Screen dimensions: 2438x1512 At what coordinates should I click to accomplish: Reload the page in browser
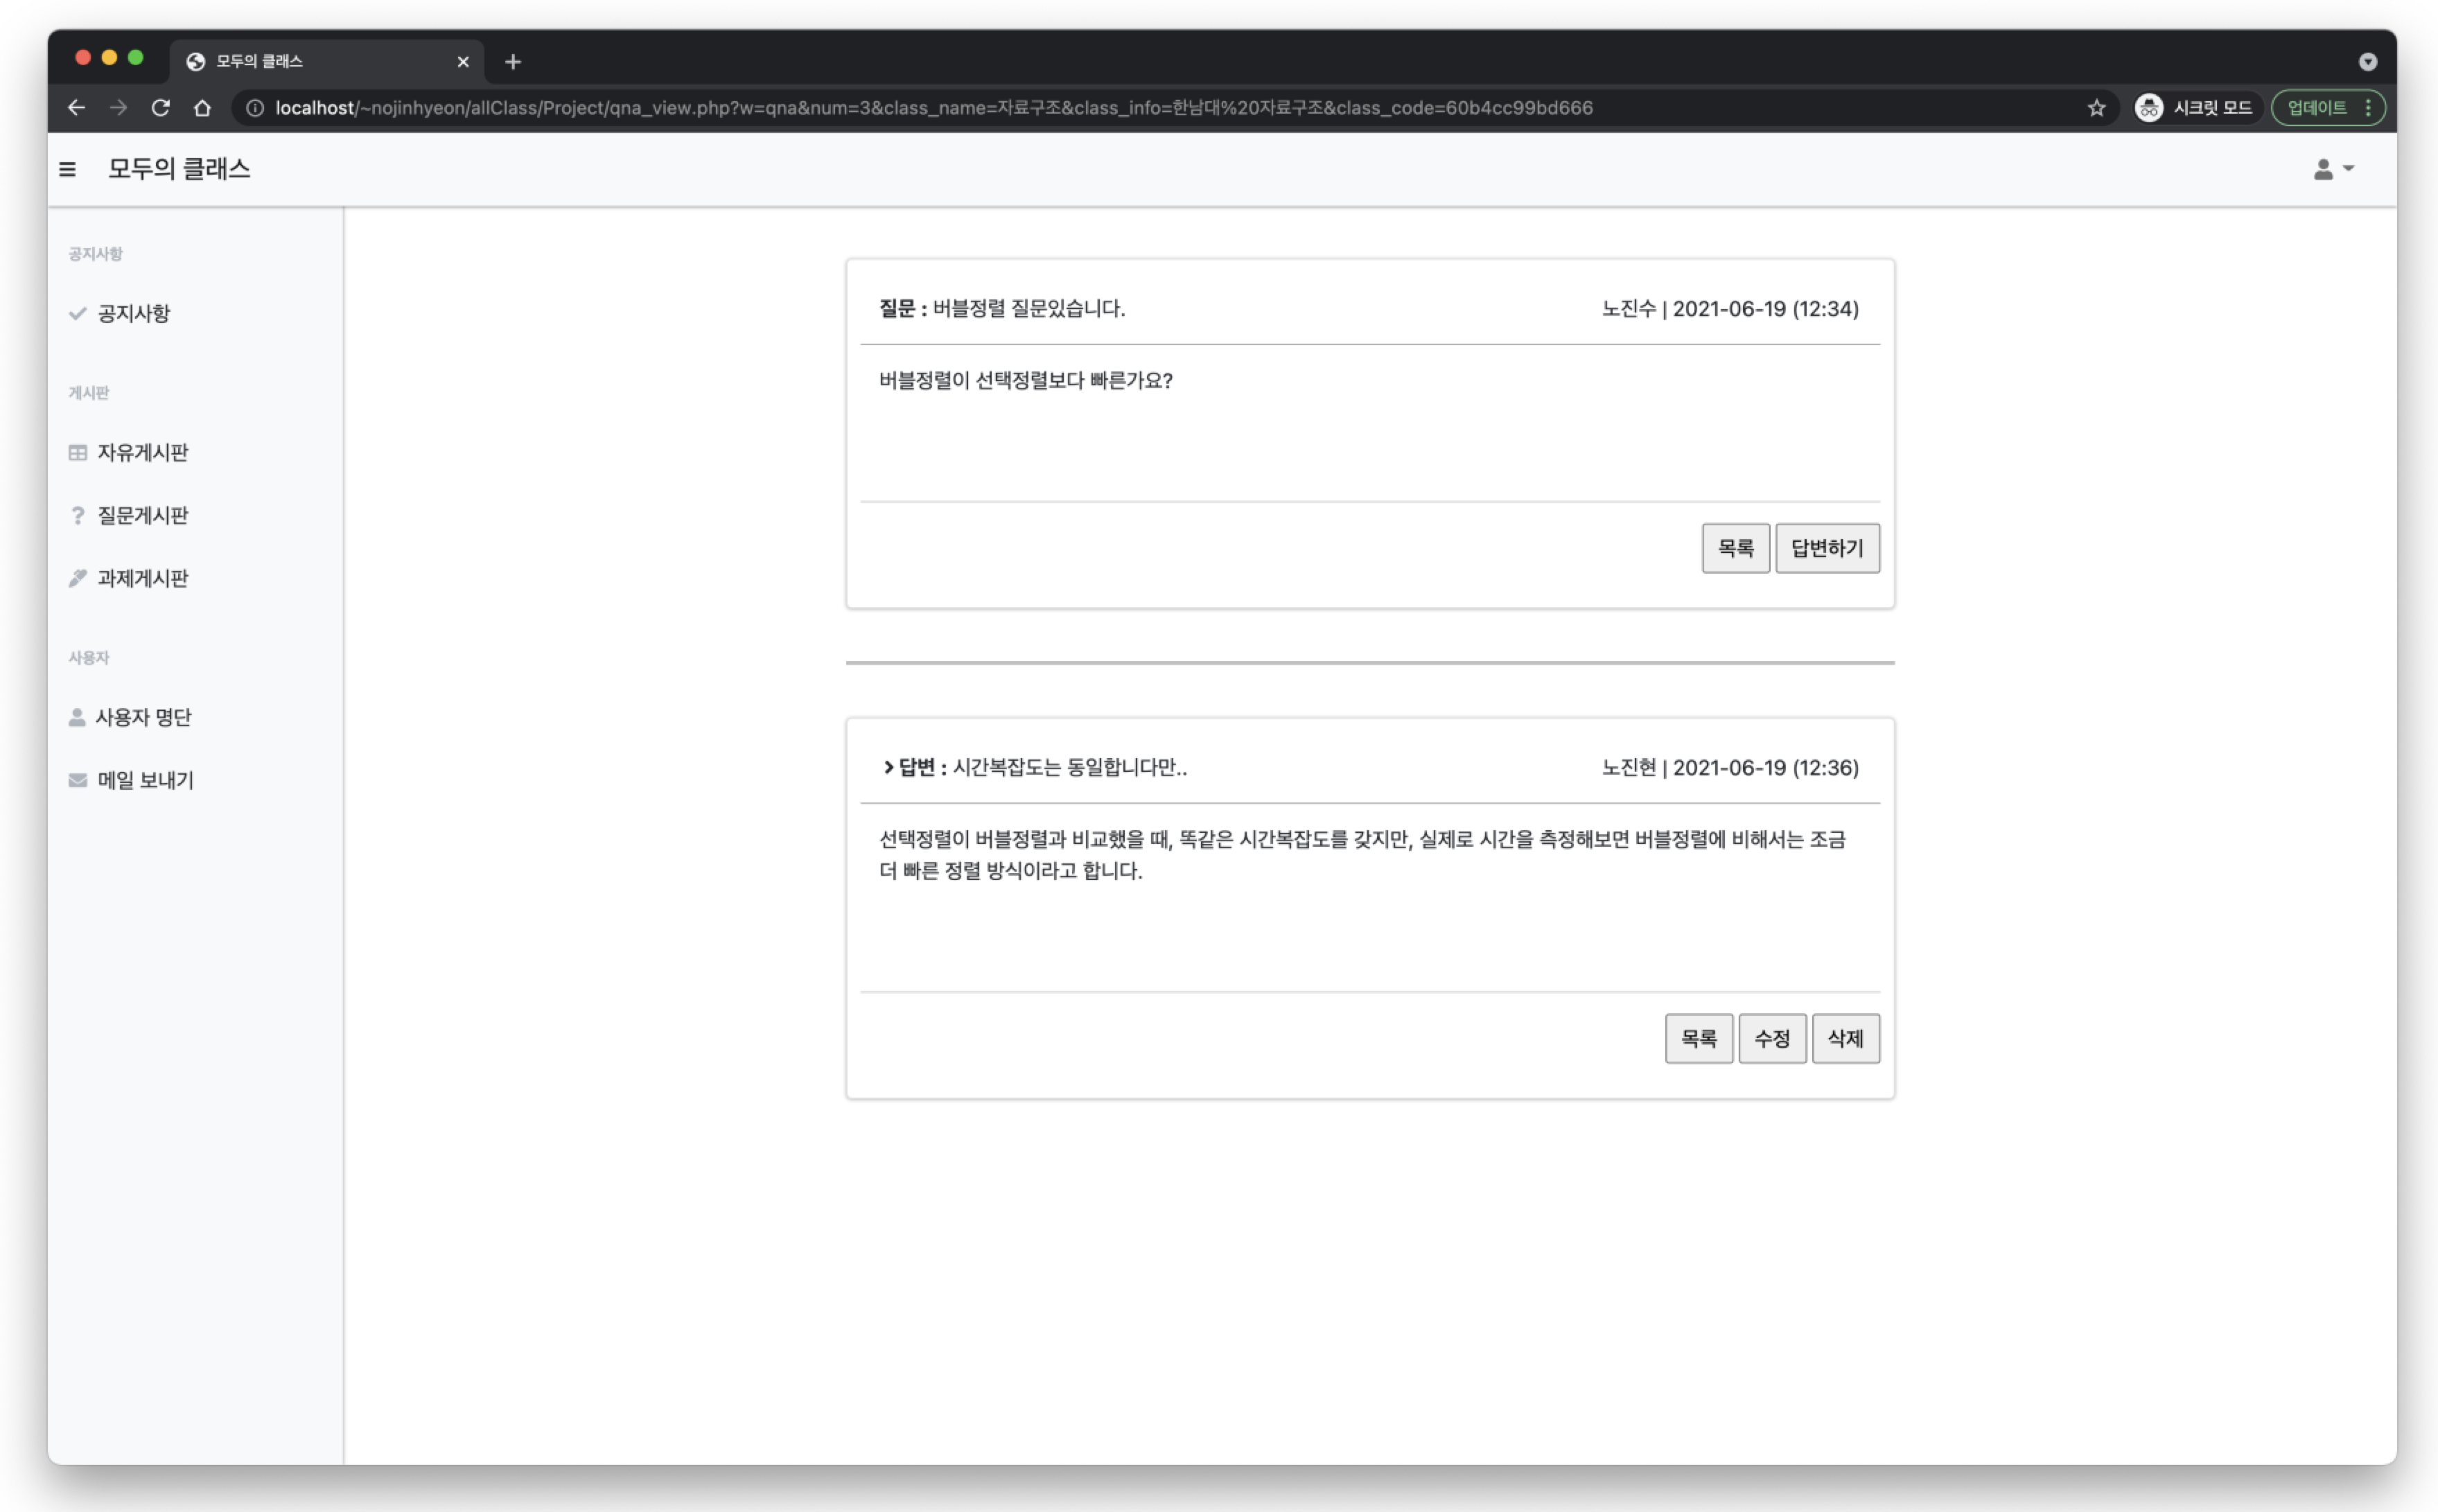click(x=160, y=108)
